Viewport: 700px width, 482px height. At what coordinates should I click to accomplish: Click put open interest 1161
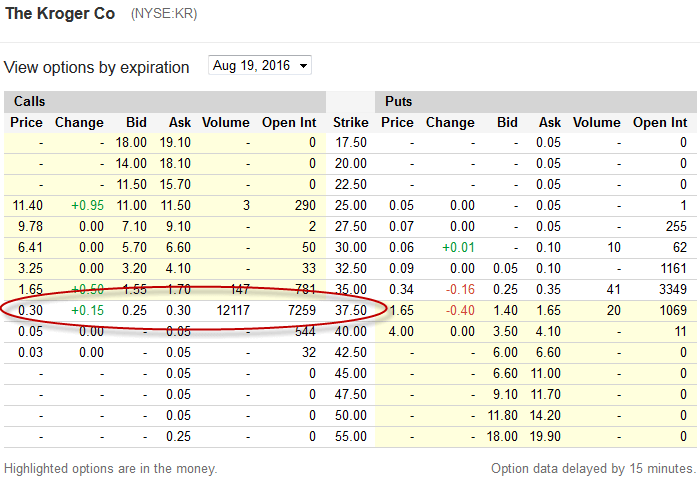(674, 268)
